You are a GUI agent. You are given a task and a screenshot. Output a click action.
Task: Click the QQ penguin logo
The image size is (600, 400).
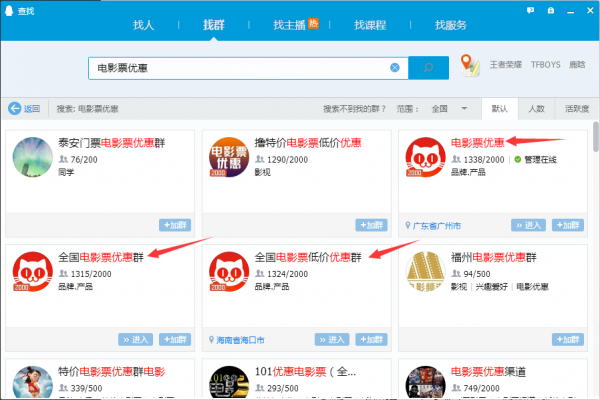point(9,10)
